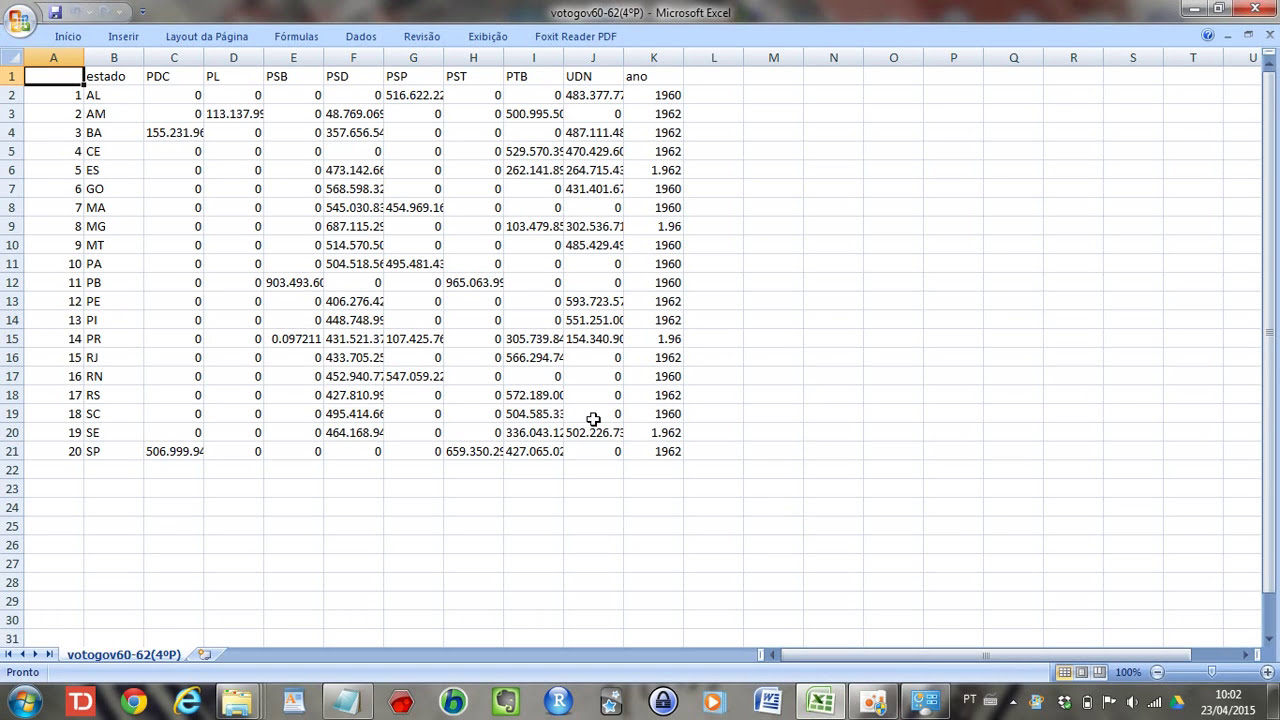Open Google Chrome from taskbar

tap(133, 702)
